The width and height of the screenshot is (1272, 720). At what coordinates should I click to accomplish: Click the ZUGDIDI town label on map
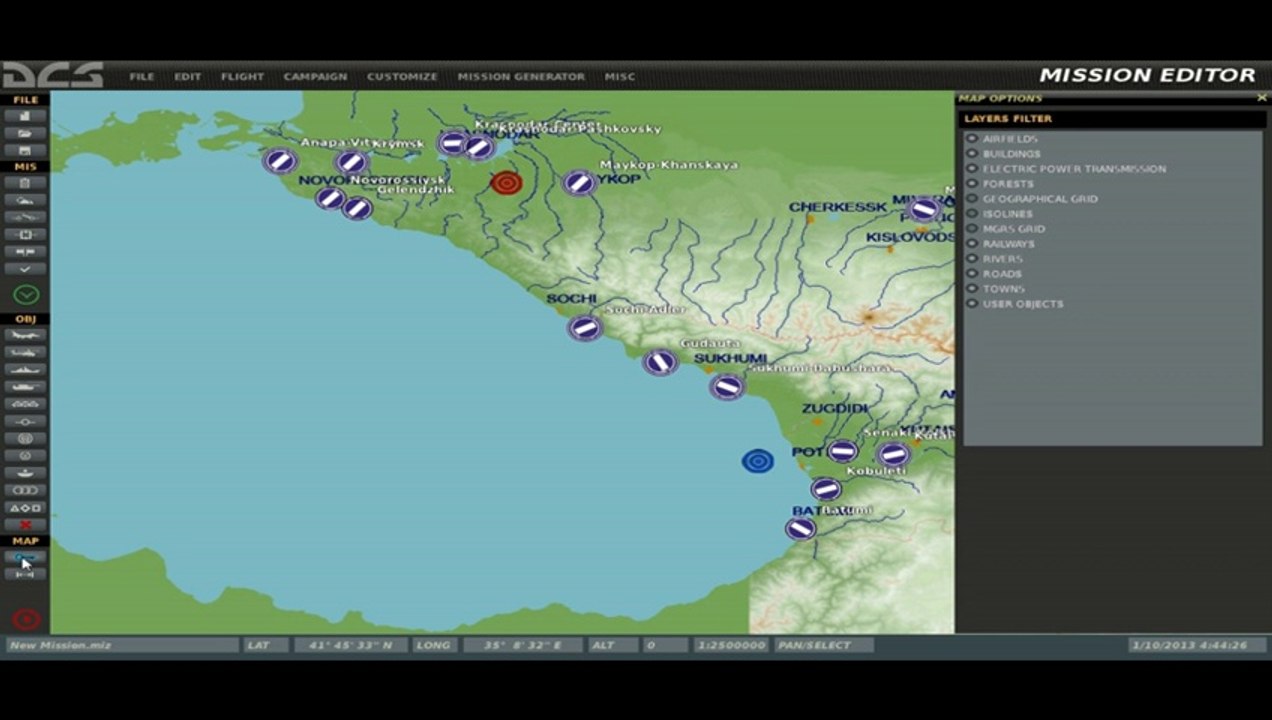[x=834, y=409]
